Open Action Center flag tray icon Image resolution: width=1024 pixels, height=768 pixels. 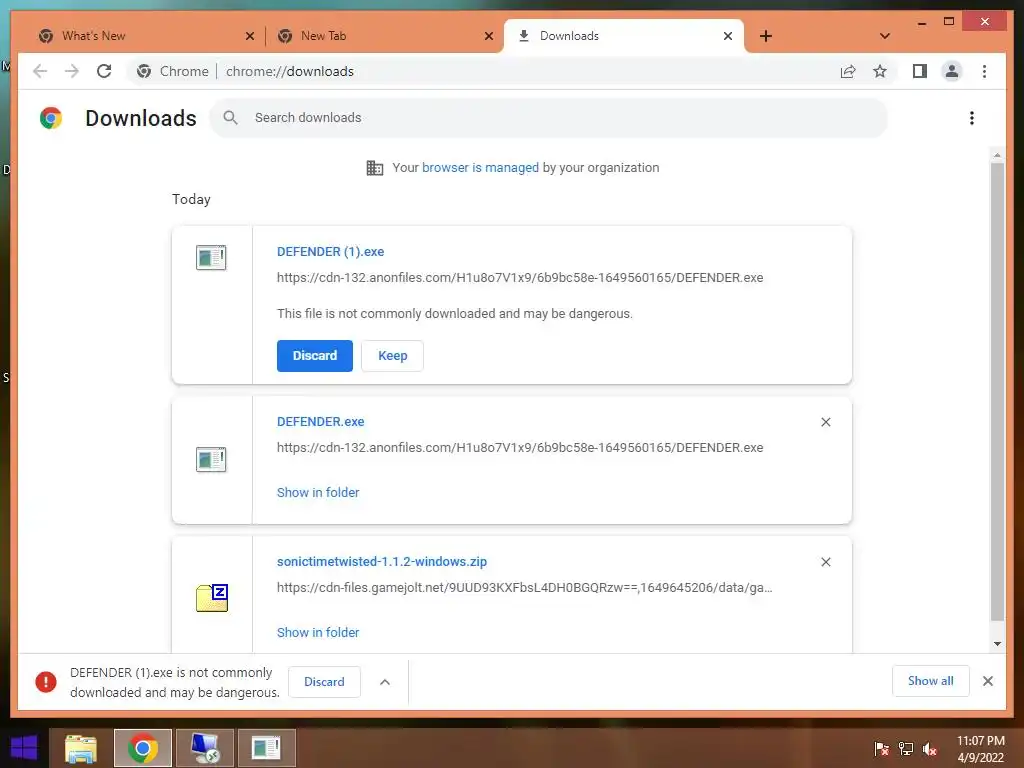[882, 749]
